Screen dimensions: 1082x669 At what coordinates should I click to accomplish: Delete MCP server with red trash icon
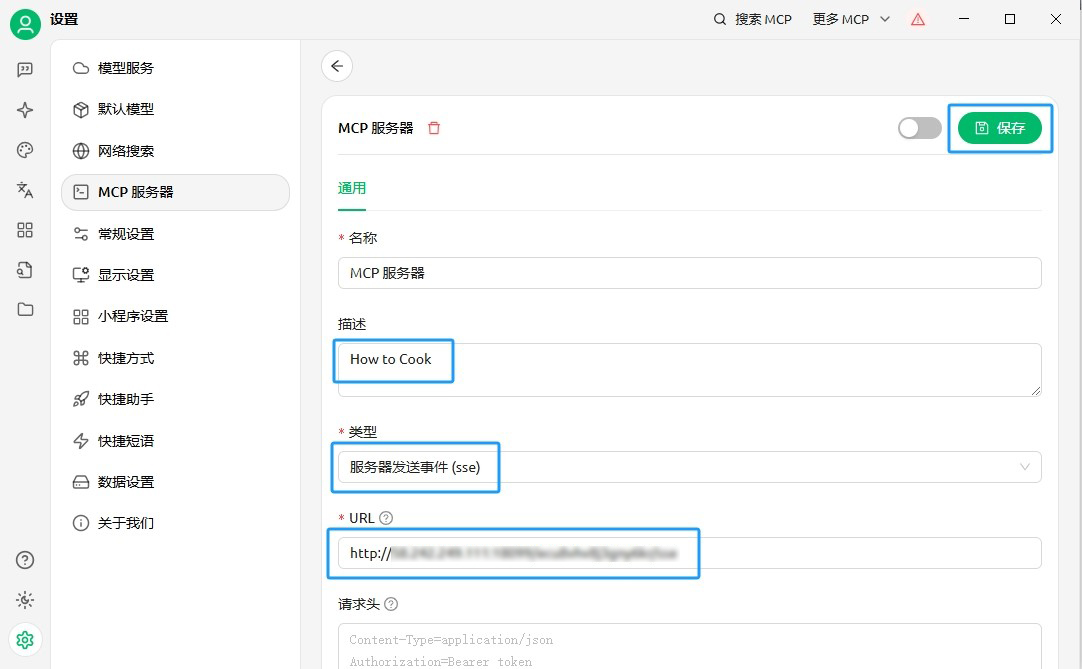(x=434, y=128)
